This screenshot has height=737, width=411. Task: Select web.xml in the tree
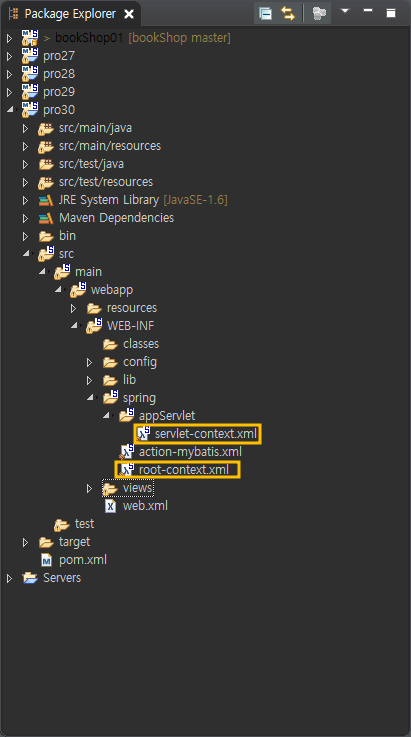point(145,506)
